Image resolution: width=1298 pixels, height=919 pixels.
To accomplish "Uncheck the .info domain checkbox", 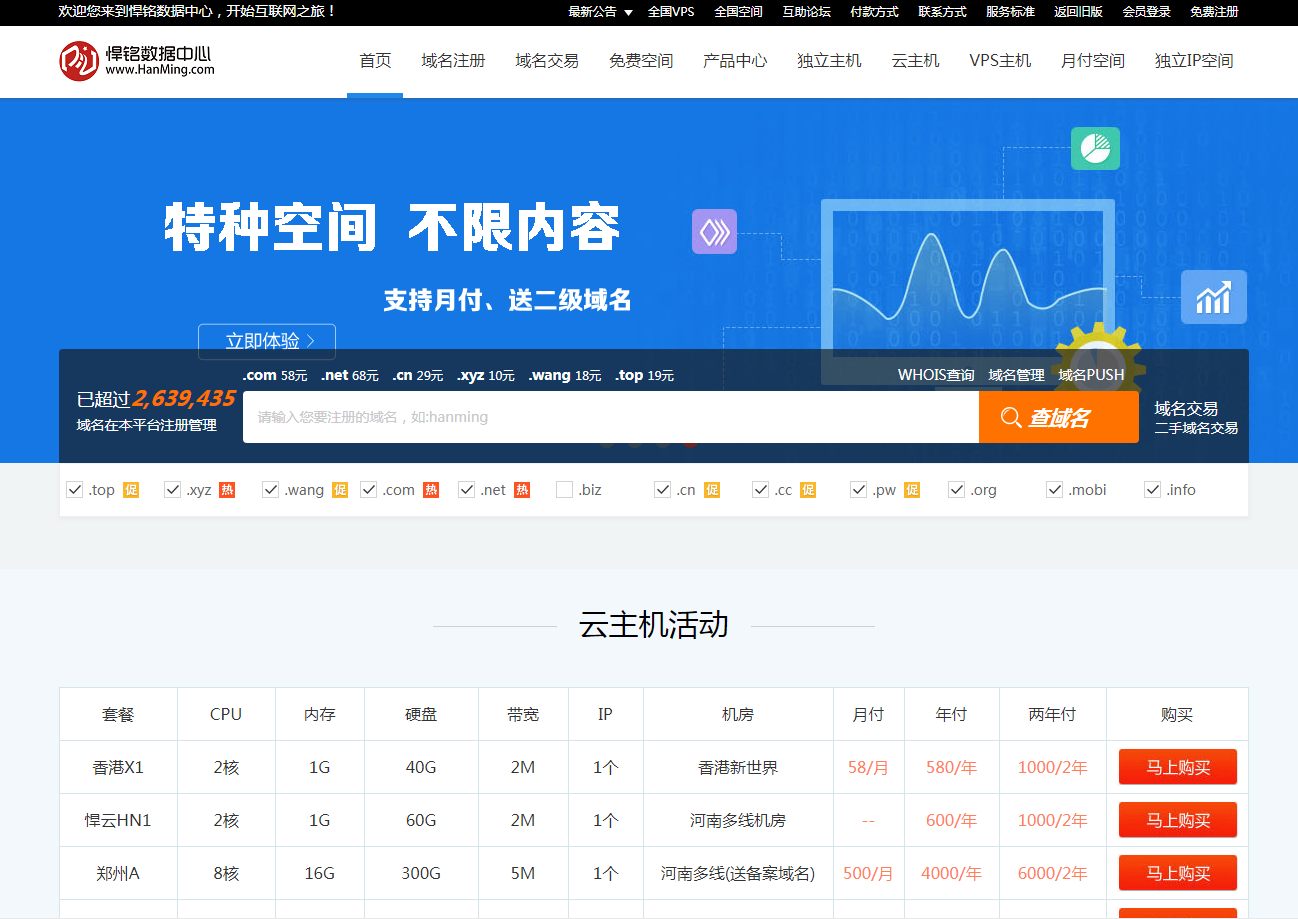I will pos(1154,490).
